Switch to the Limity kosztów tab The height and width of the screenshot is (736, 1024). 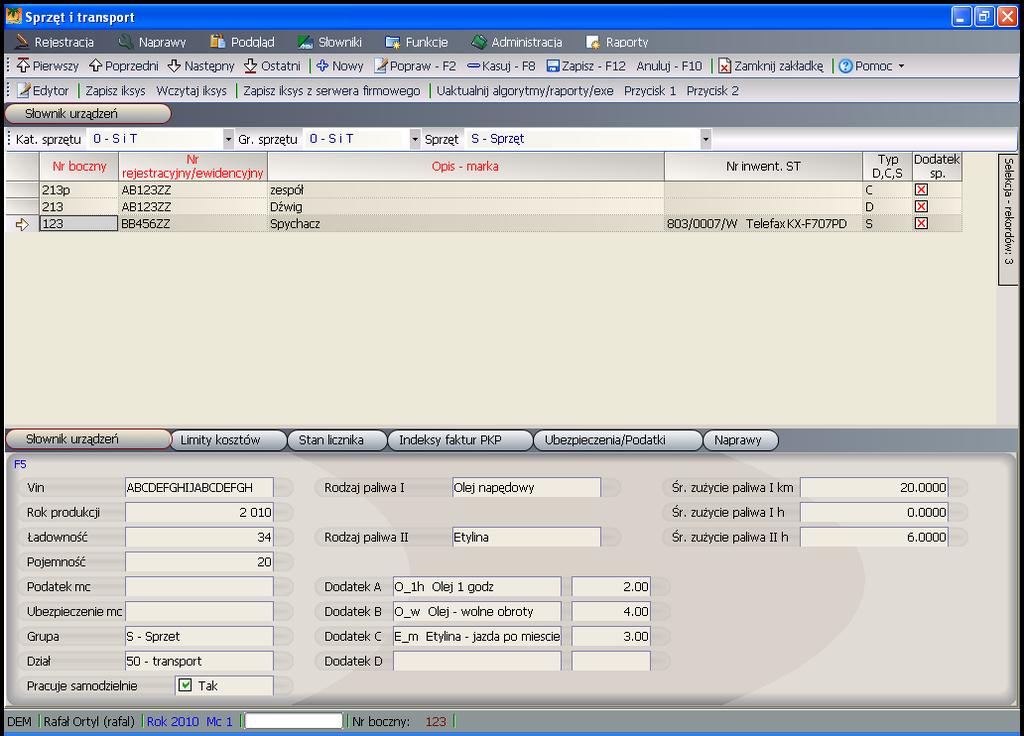point(229,440)
